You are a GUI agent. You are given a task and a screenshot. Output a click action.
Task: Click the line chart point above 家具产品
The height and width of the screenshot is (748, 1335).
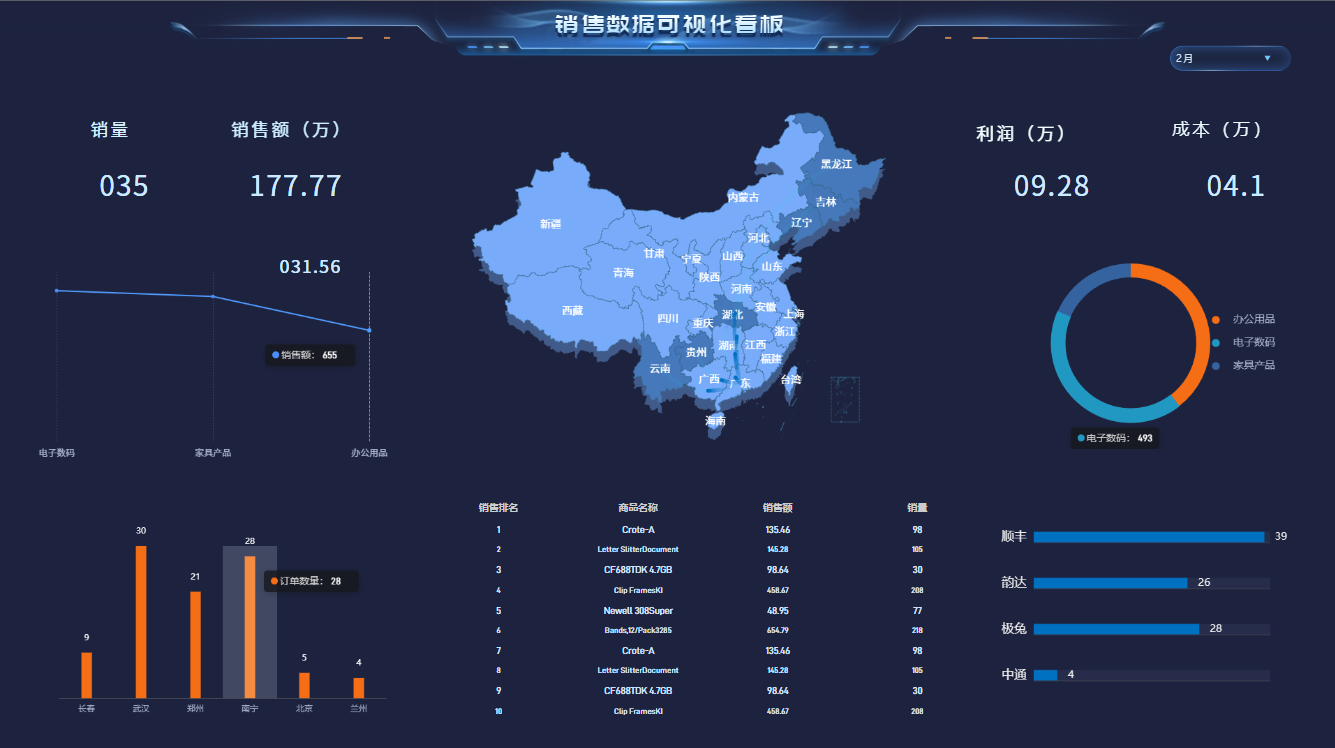pos(213,296)
